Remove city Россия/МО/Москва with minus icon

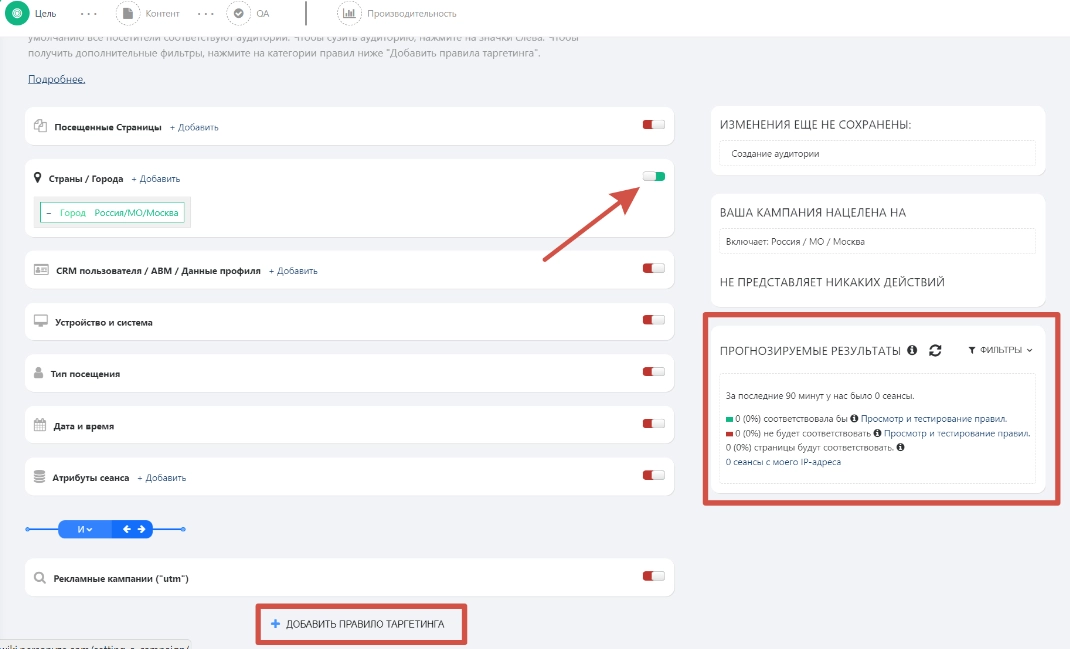pos(48,213)
